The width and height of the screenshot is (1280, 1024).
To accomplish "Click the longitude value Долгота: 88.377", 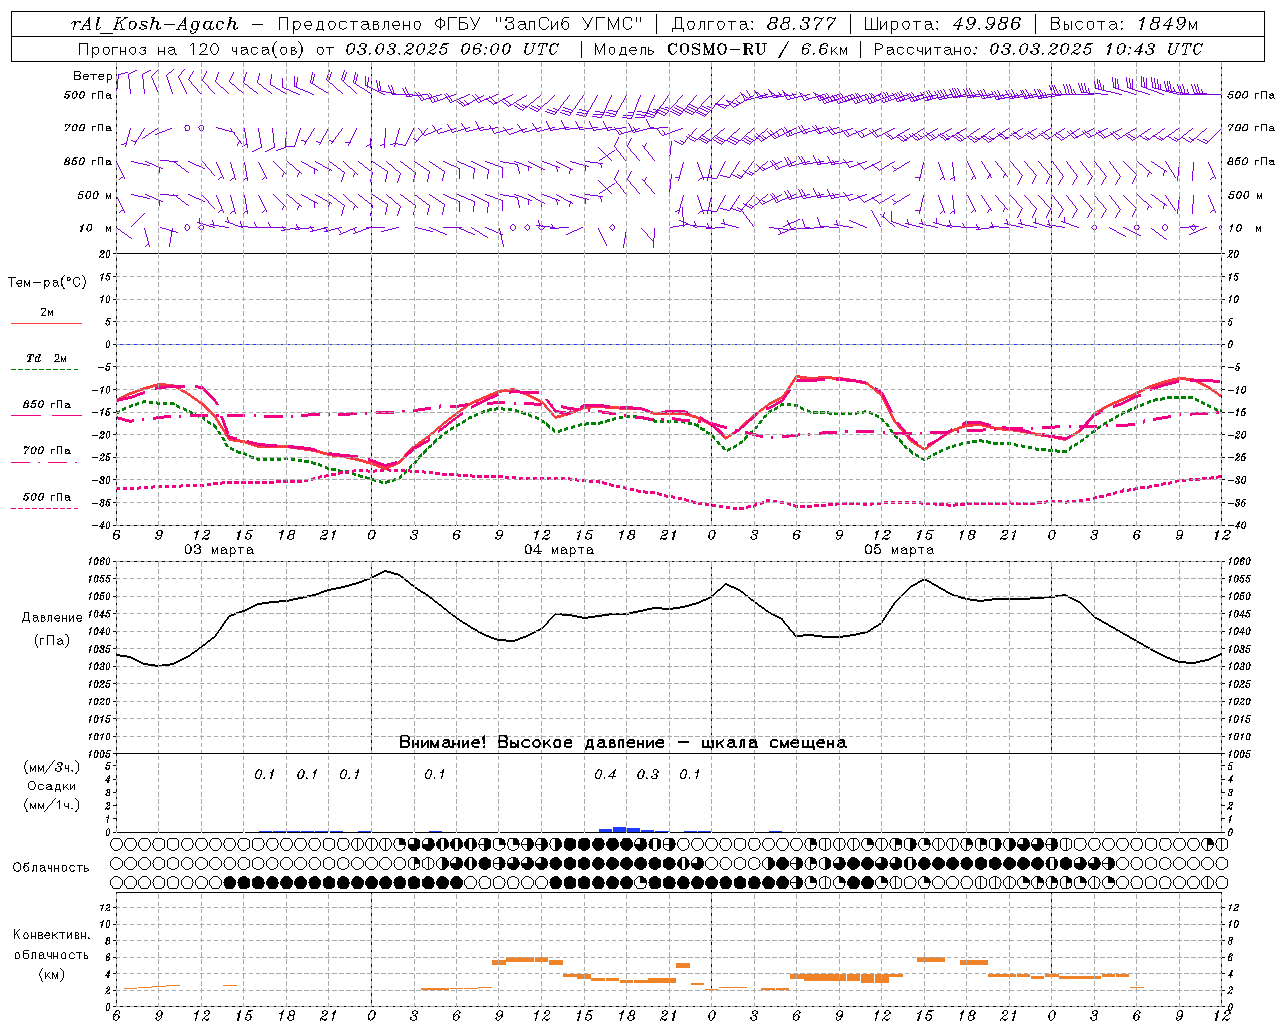I will [753, 24].
